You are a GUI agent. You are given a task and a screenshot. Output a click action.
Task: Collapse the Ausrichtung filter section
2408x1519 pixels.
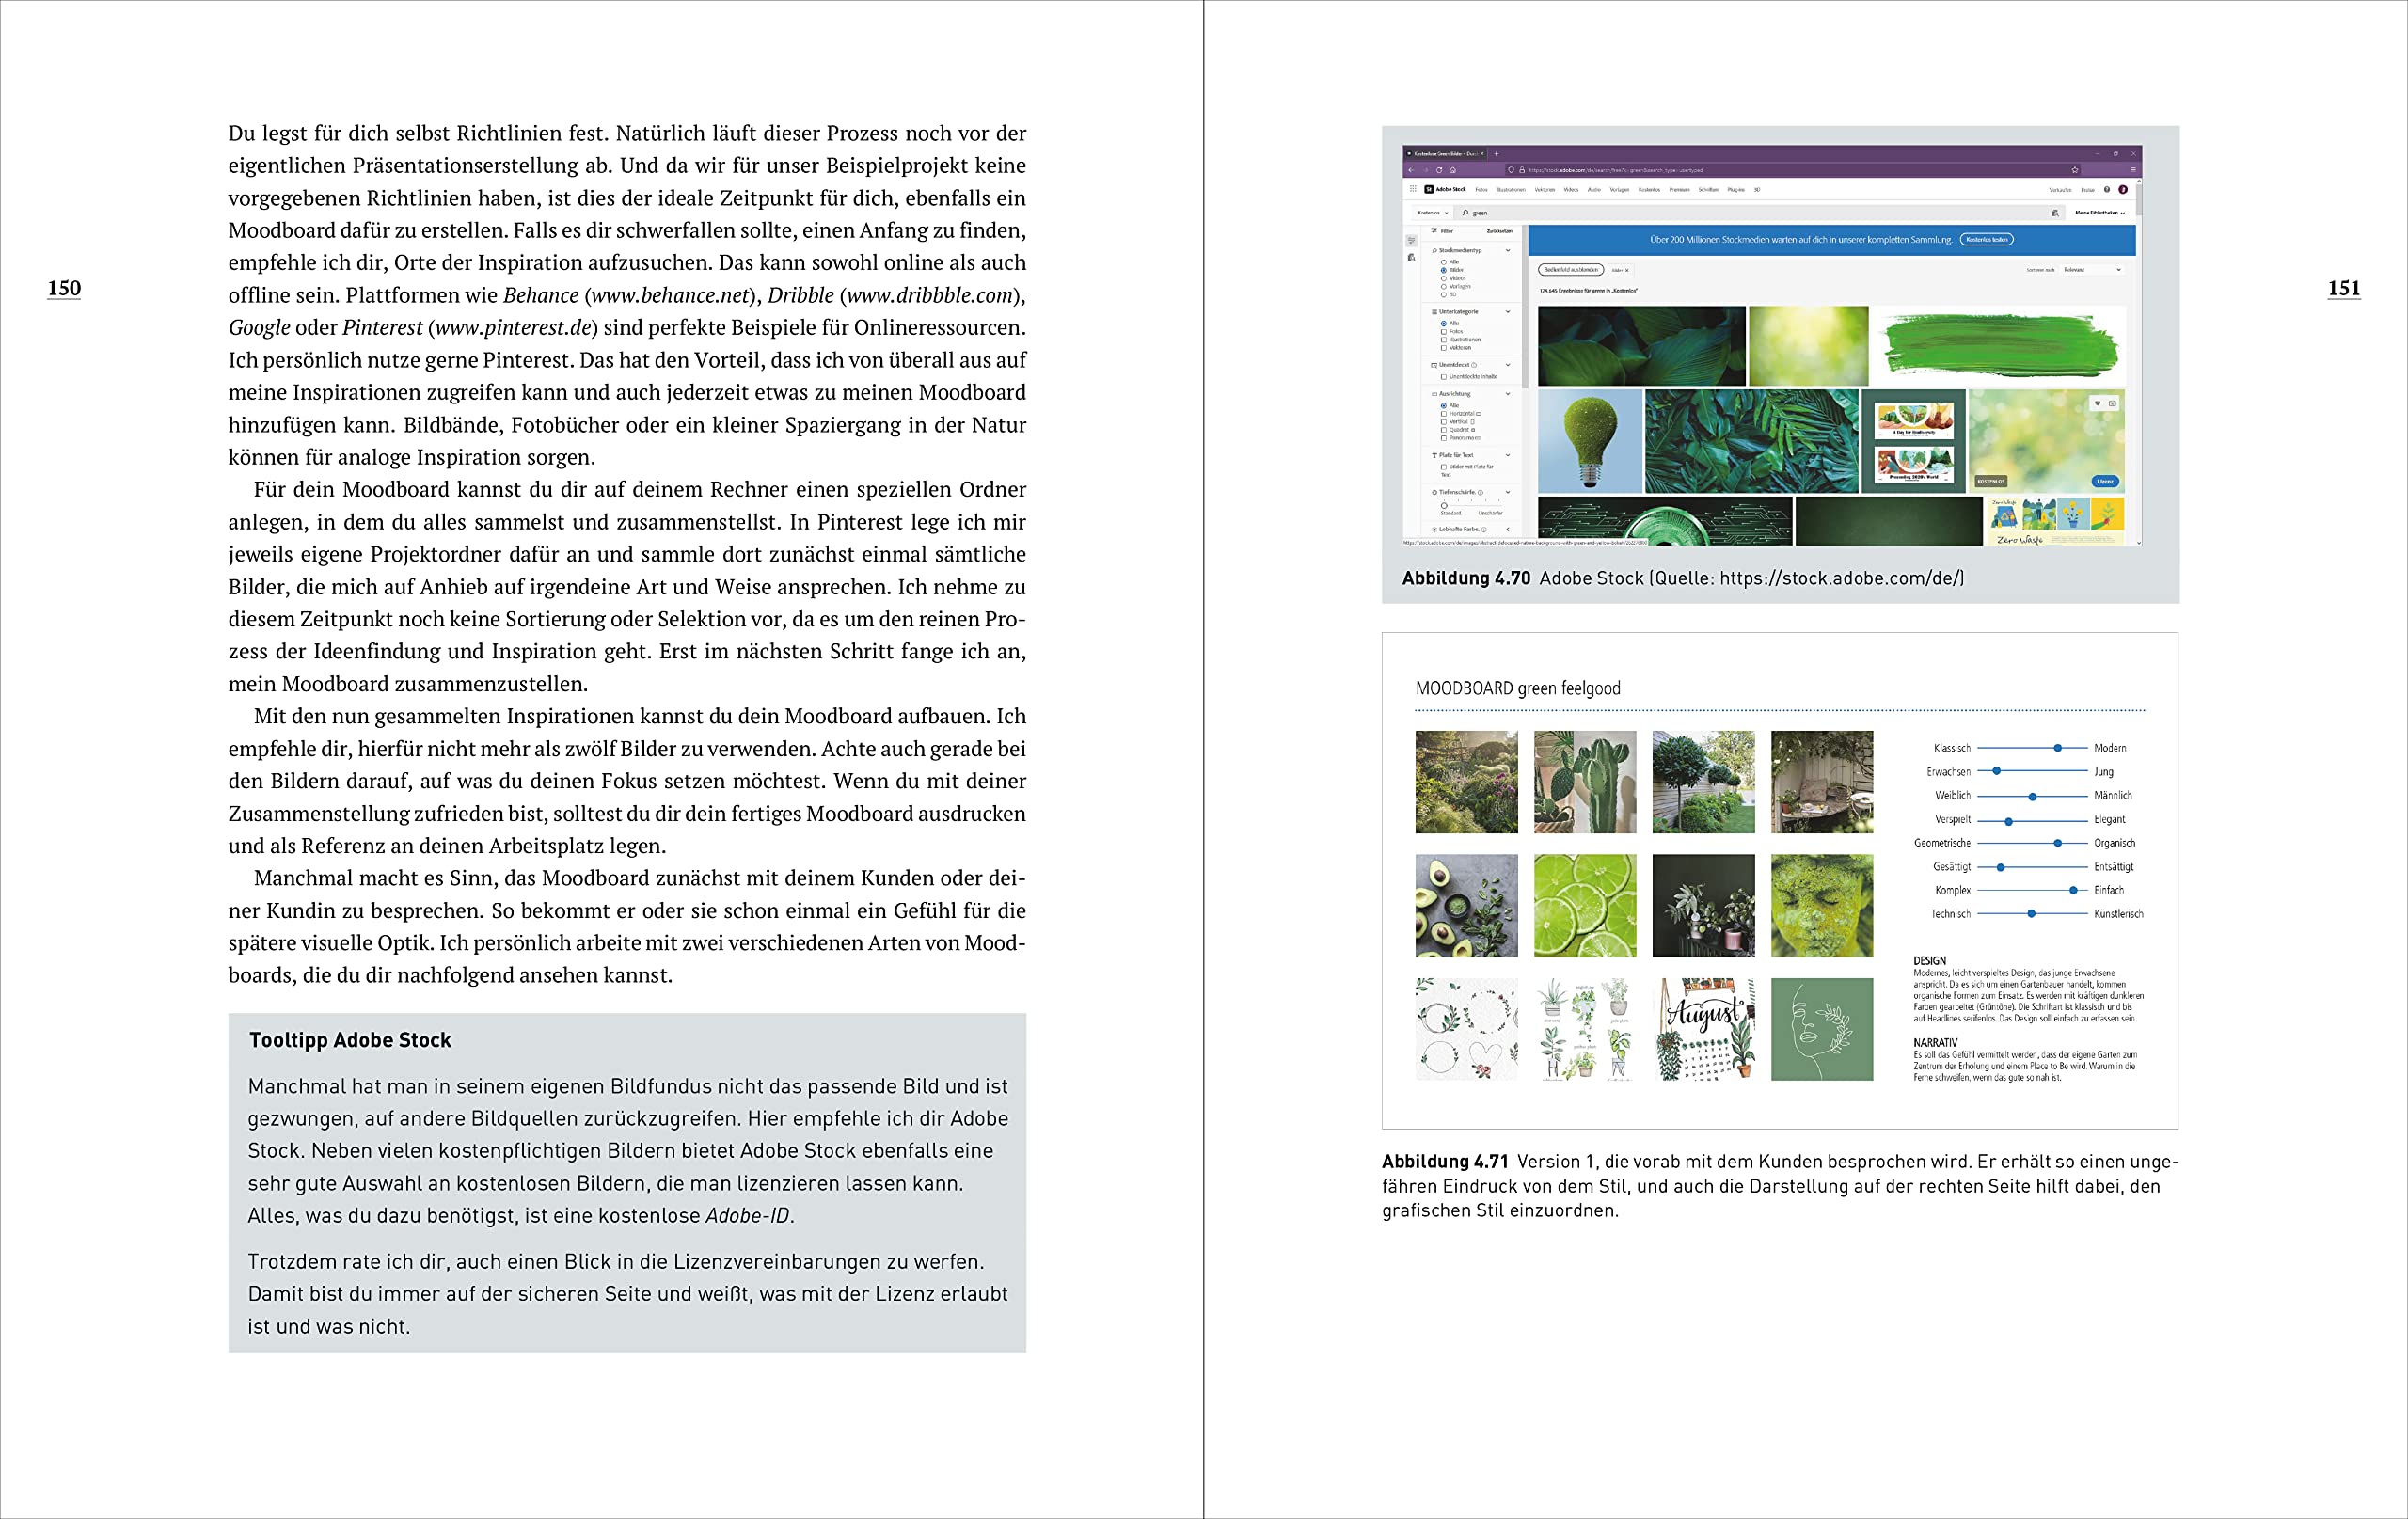1508,394
